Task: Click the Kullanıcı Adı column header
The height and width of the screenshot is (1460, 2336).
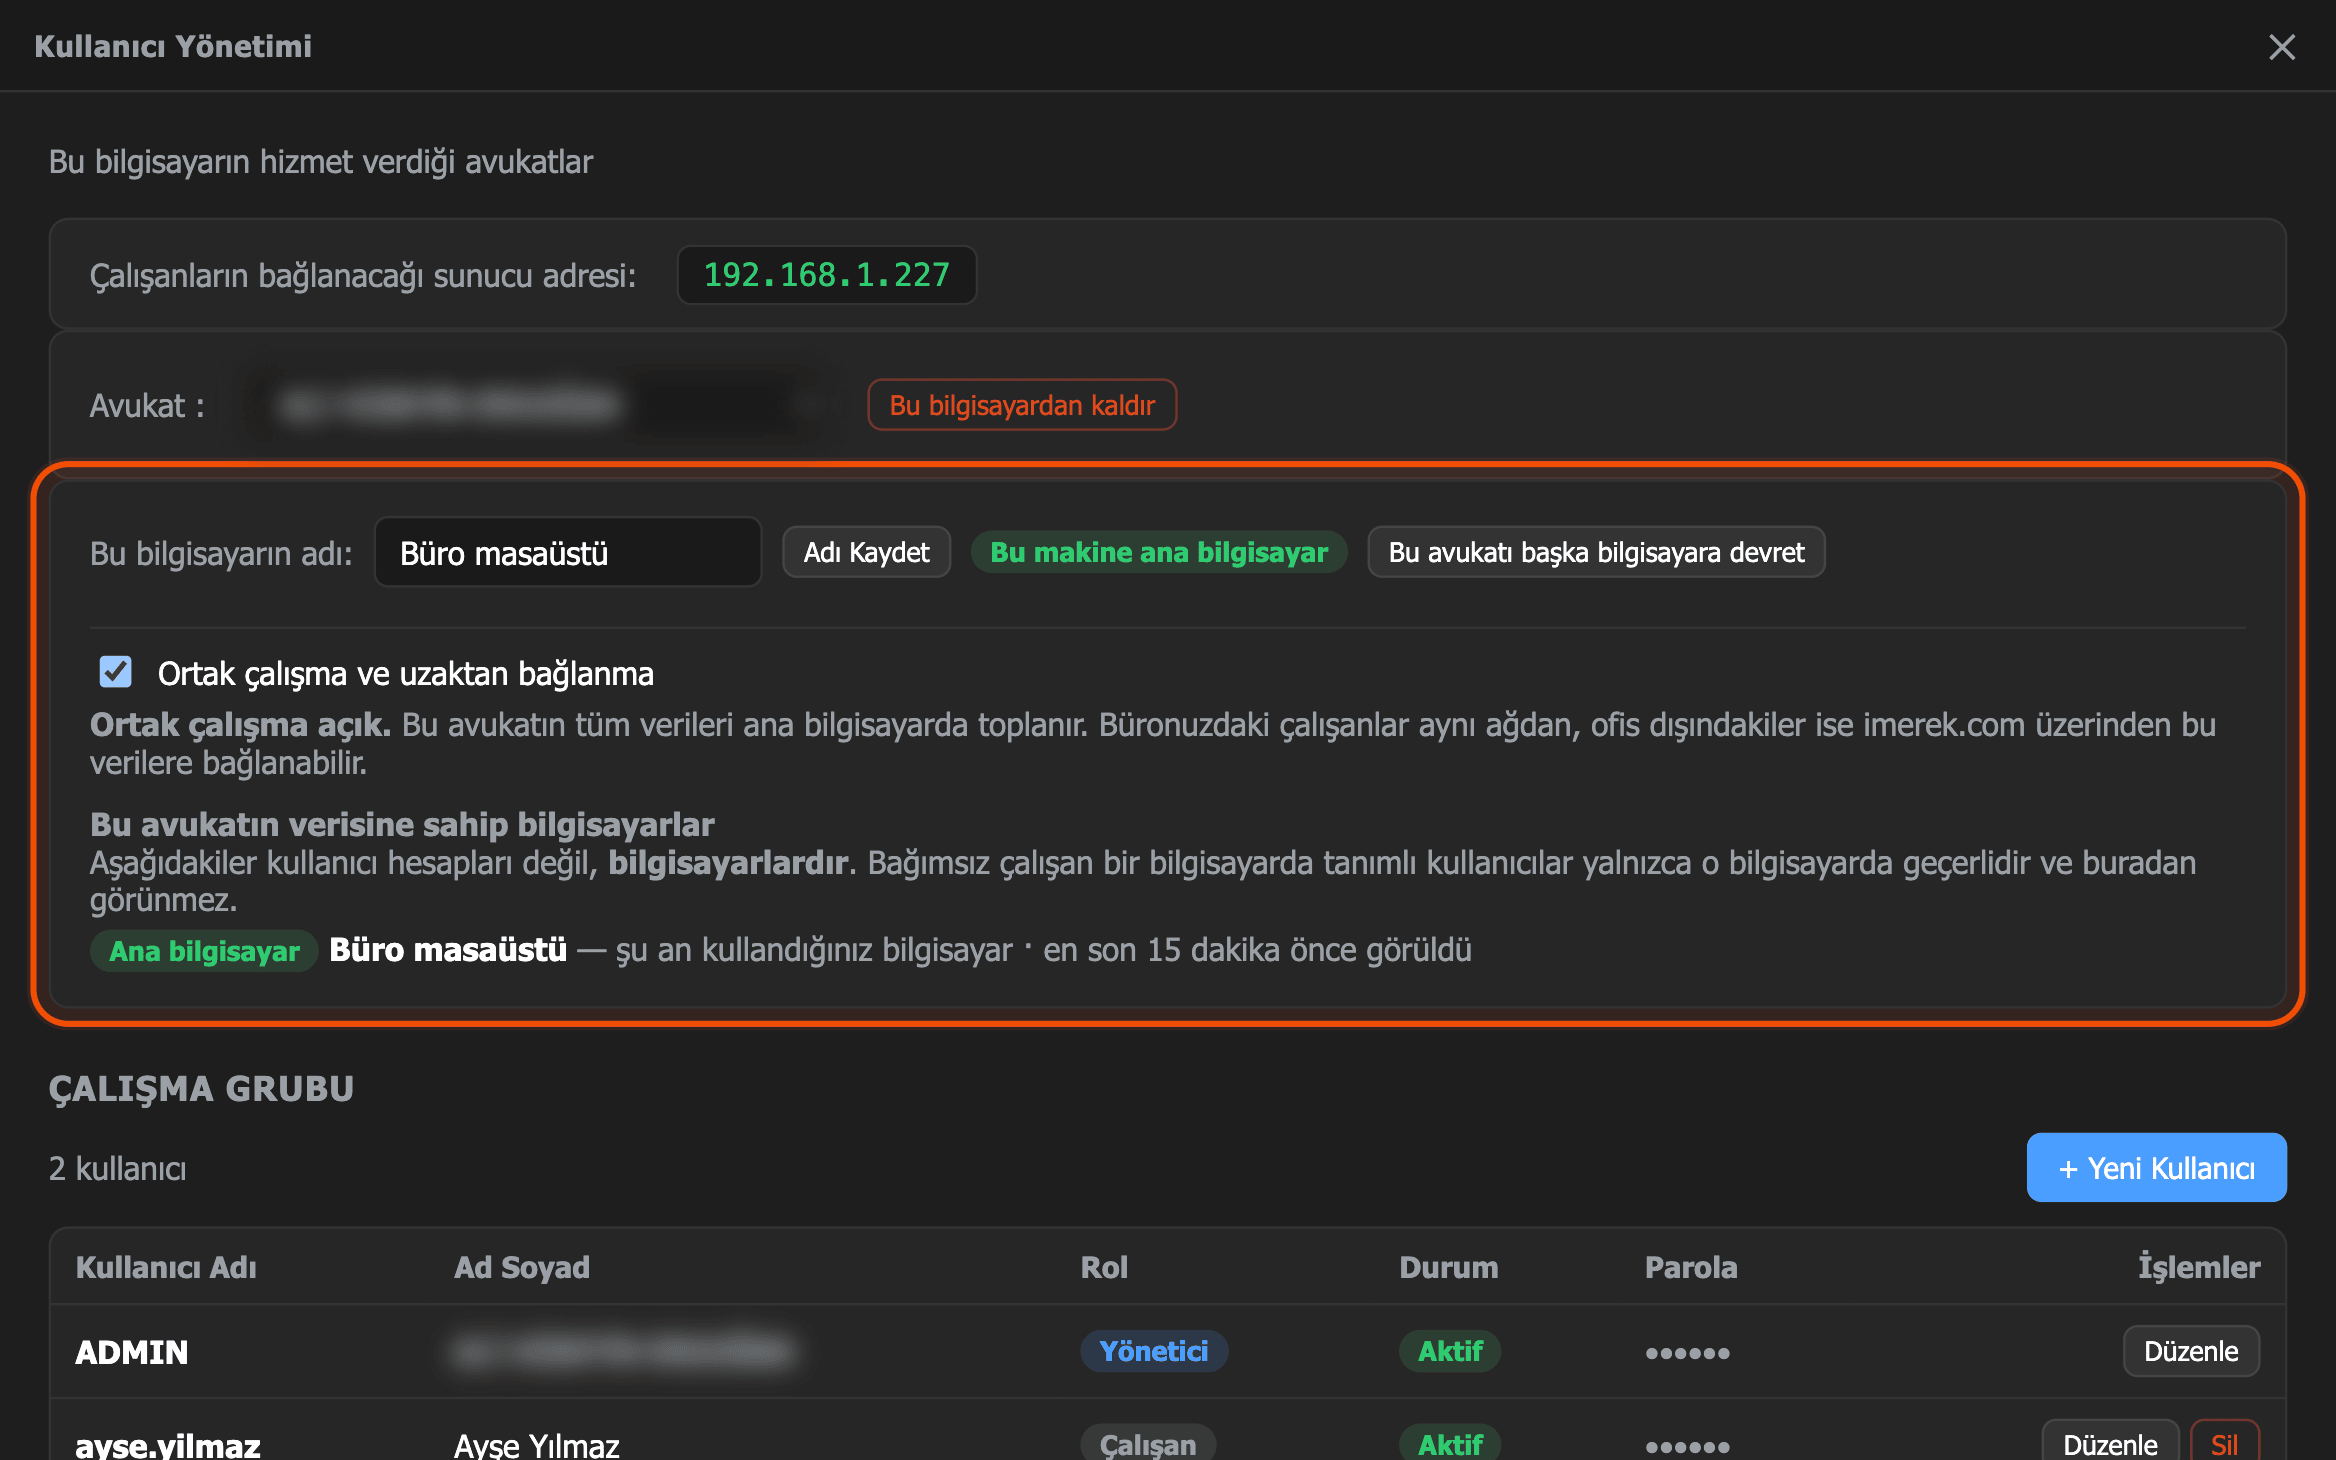Action: 166,1267
